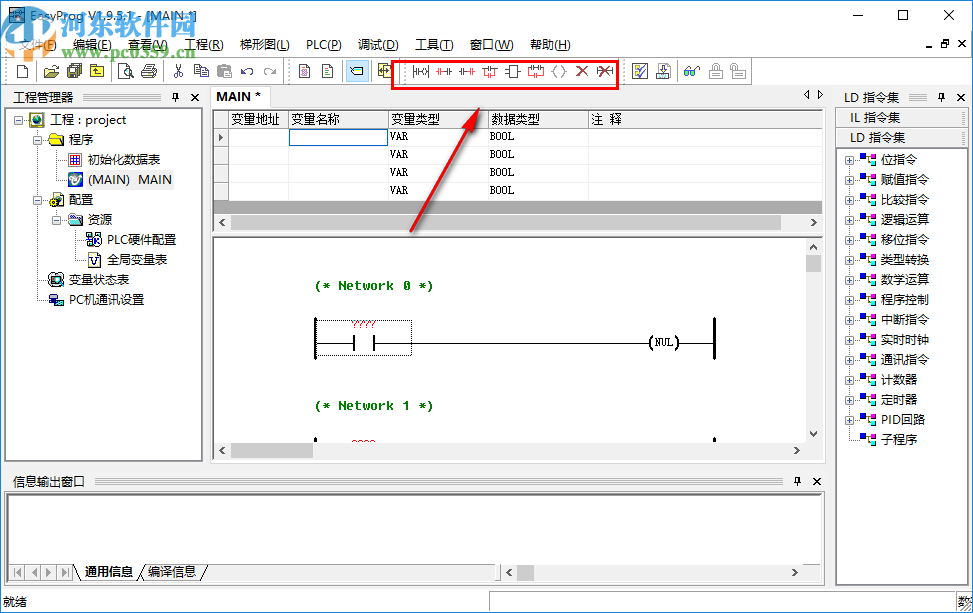
Task: Click the Print preview toolbar icon
Action: click(125, 72)
